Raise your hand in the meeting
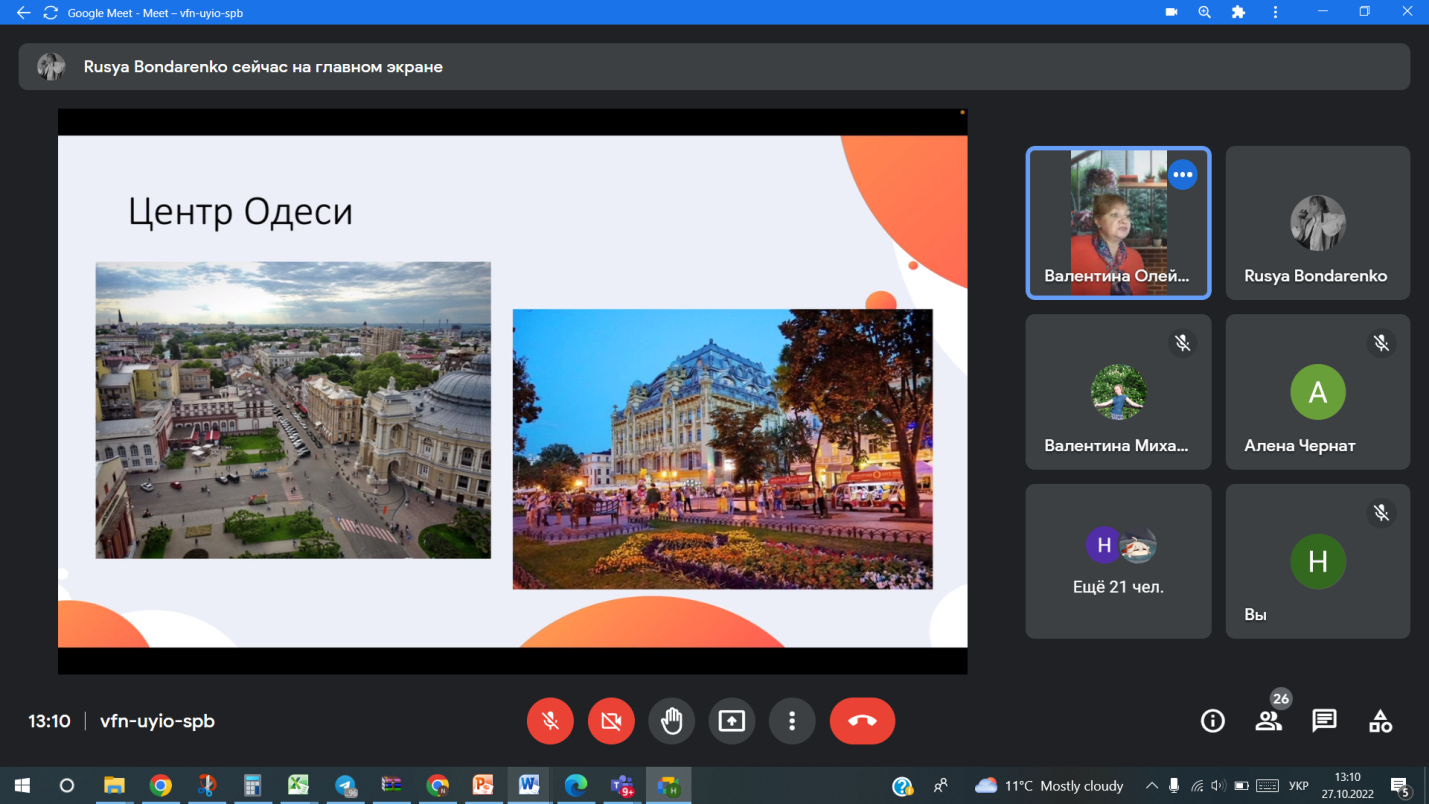This screenshot has width=1429, height=804. click(671, 721)
